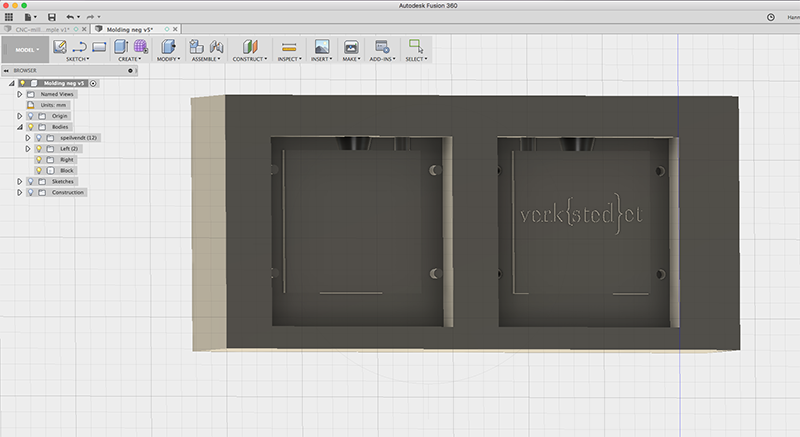The width and height of the screenshot is (800, 437).
Task: Open the File menu icon
Action: [28, 17]
